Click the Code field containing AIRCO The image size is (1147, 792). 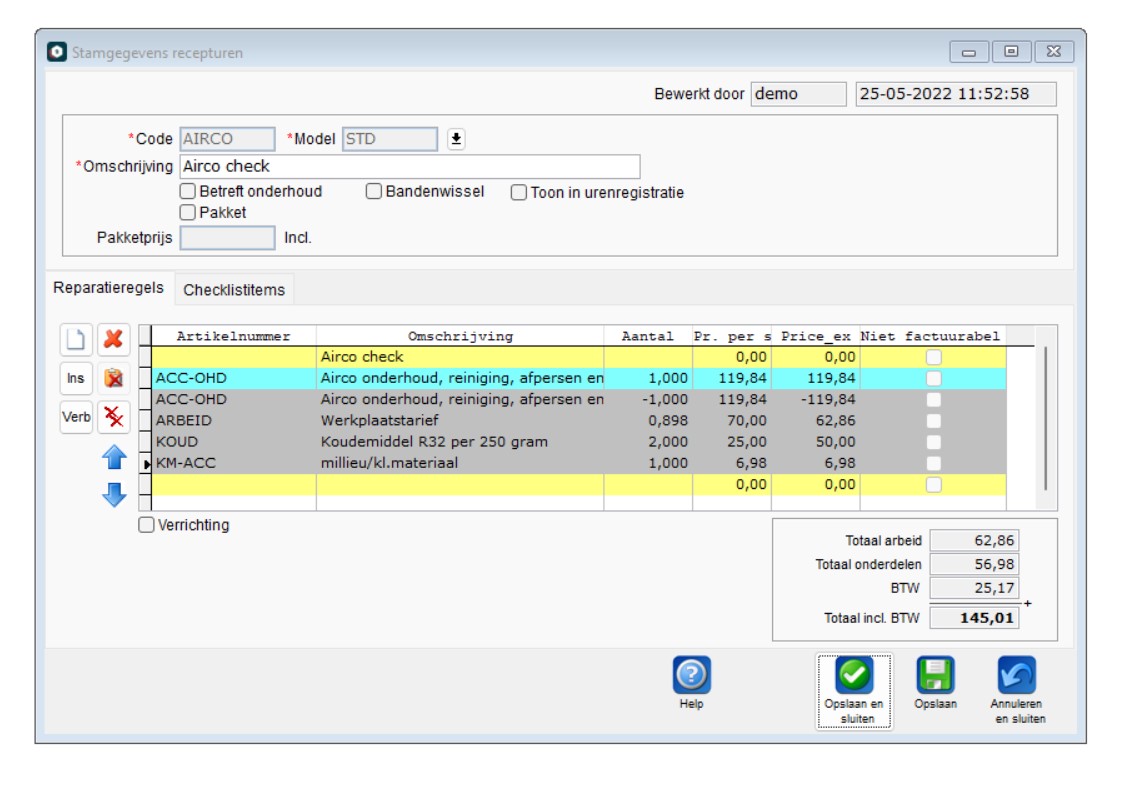227,139
